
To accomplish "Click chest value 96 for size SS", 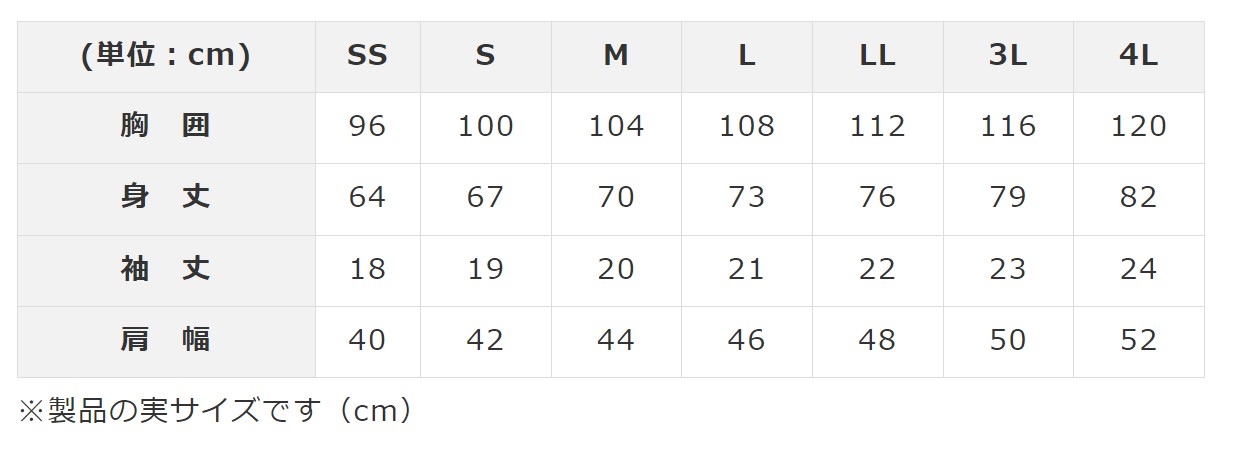I will pyautogui.click(x=367, y=126).
